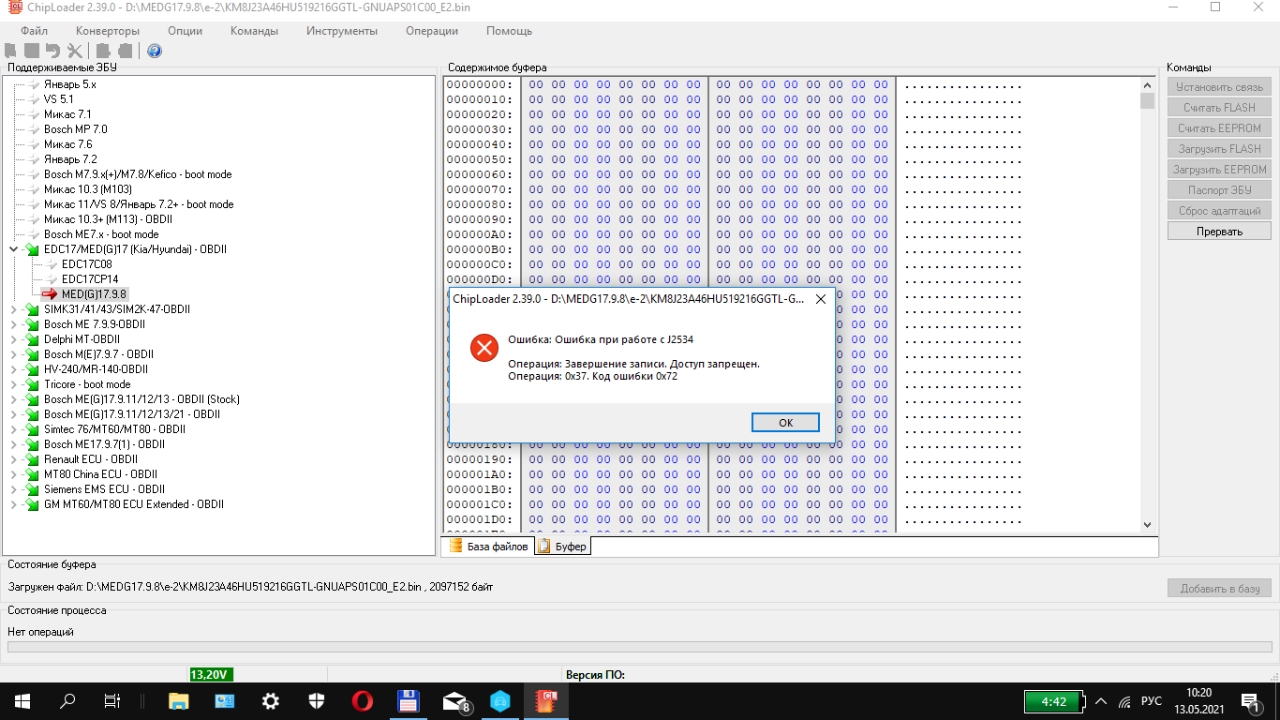Viewport: 1280px width, 720px height.
Task: Expand the Renault ECU - OBDII node
Action: tap(14, 459)
